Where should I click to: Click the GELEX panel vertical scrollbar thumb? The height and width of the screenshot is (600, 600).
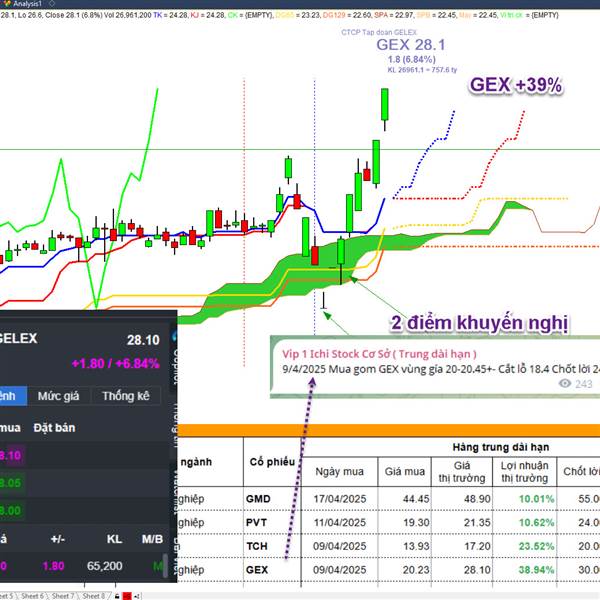(165, 565)
